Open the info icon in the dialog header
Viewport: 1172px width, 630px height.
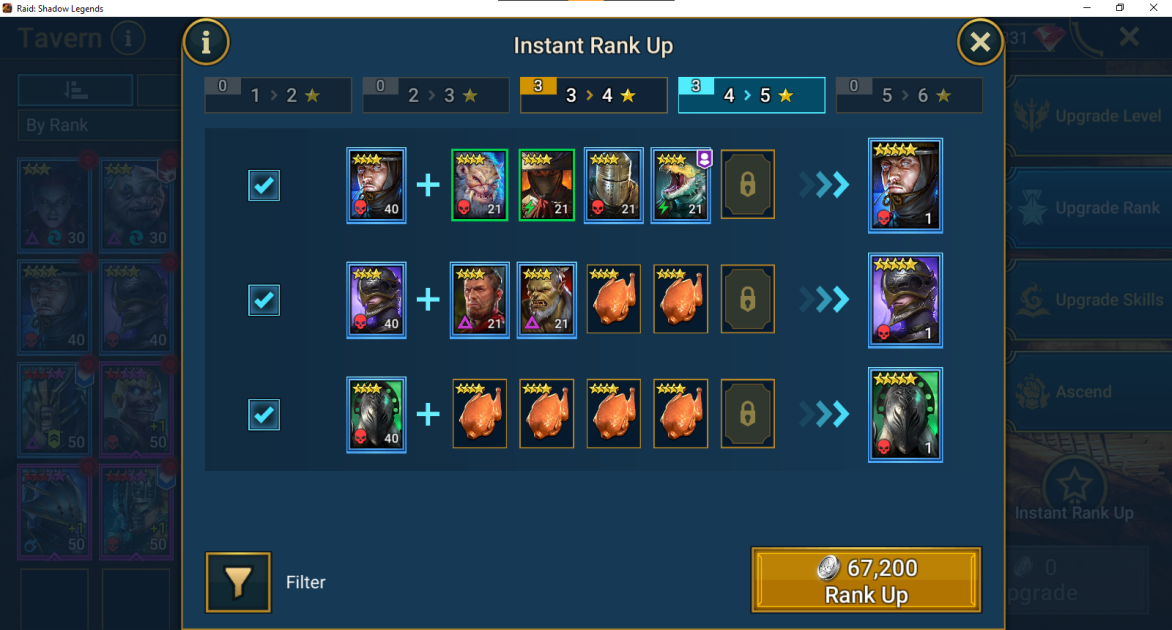[206, 42]
